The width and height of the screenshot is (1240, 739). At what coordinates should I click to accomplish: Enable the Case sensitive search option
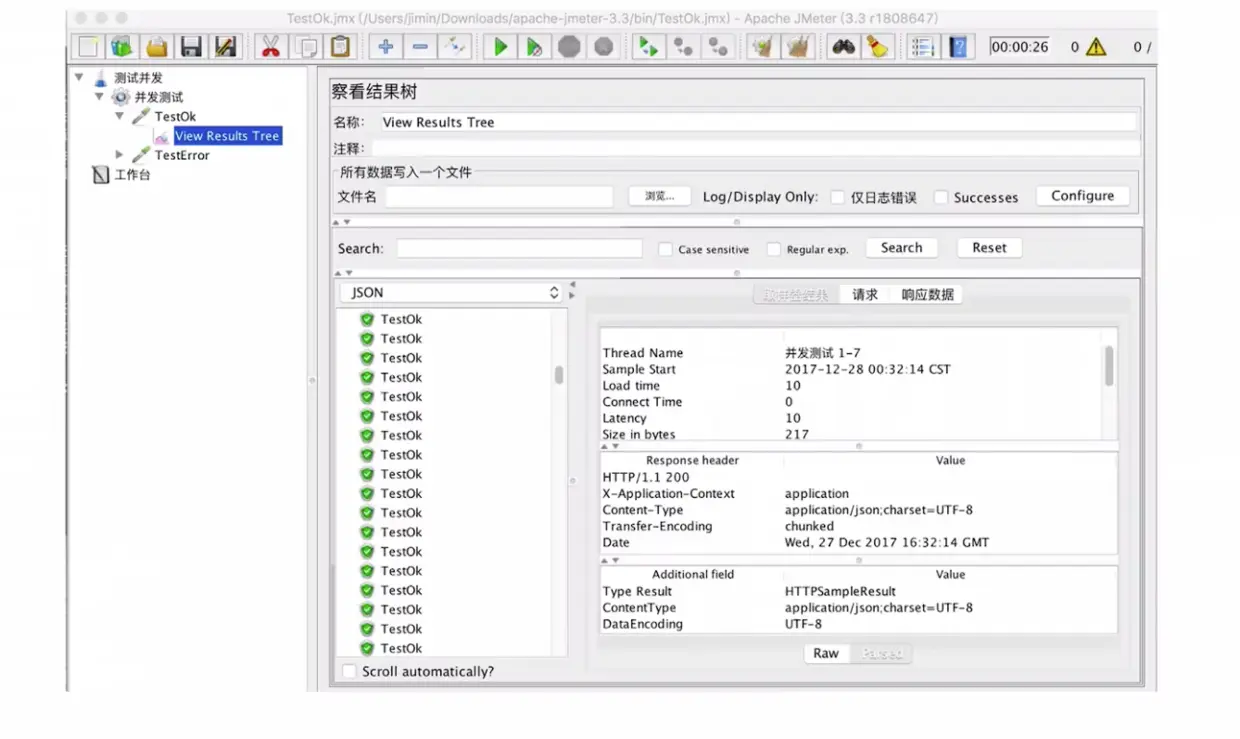point(665,249)
